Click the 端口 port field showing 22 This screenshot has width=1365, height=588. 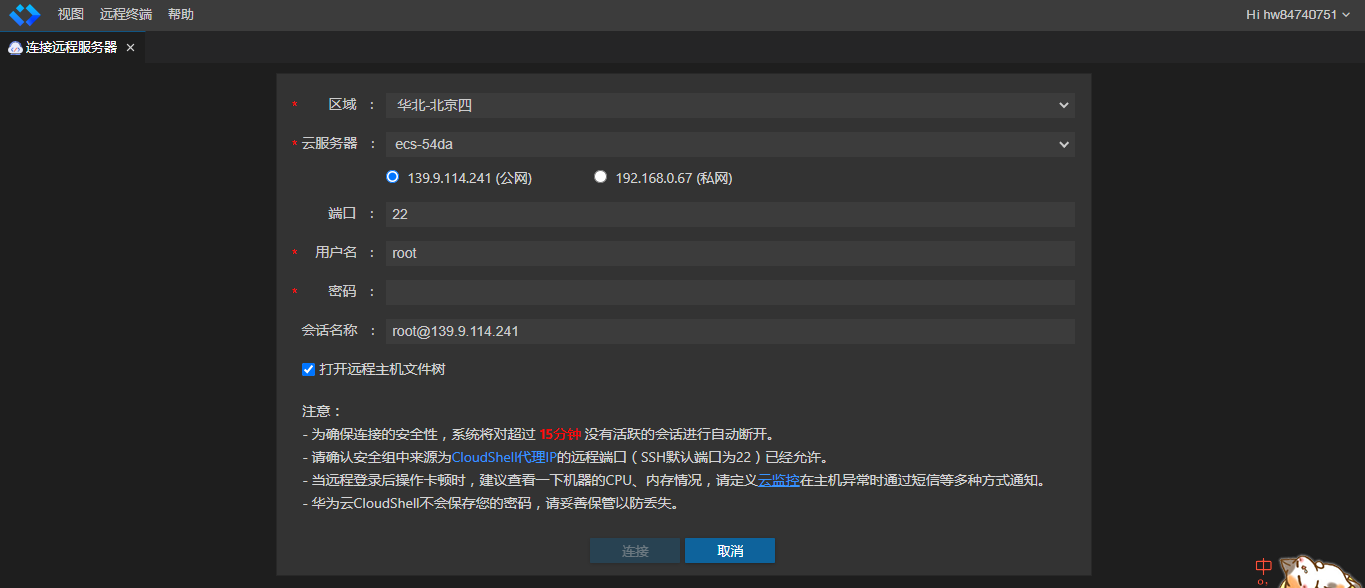(x=730, y=214)
